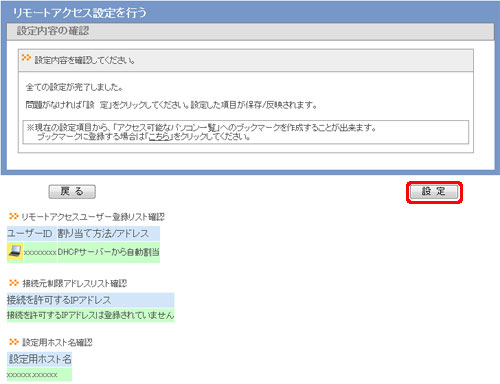Click the 接続を許可するIPアドレス header
Screen dimensions: 500x384
91,300
